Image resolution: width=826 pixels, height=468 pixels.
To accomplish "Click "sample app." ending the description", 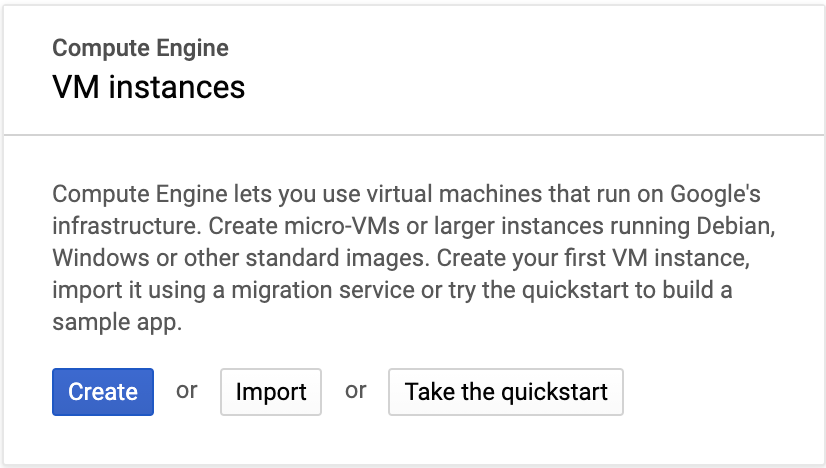I will pos(116,324).
